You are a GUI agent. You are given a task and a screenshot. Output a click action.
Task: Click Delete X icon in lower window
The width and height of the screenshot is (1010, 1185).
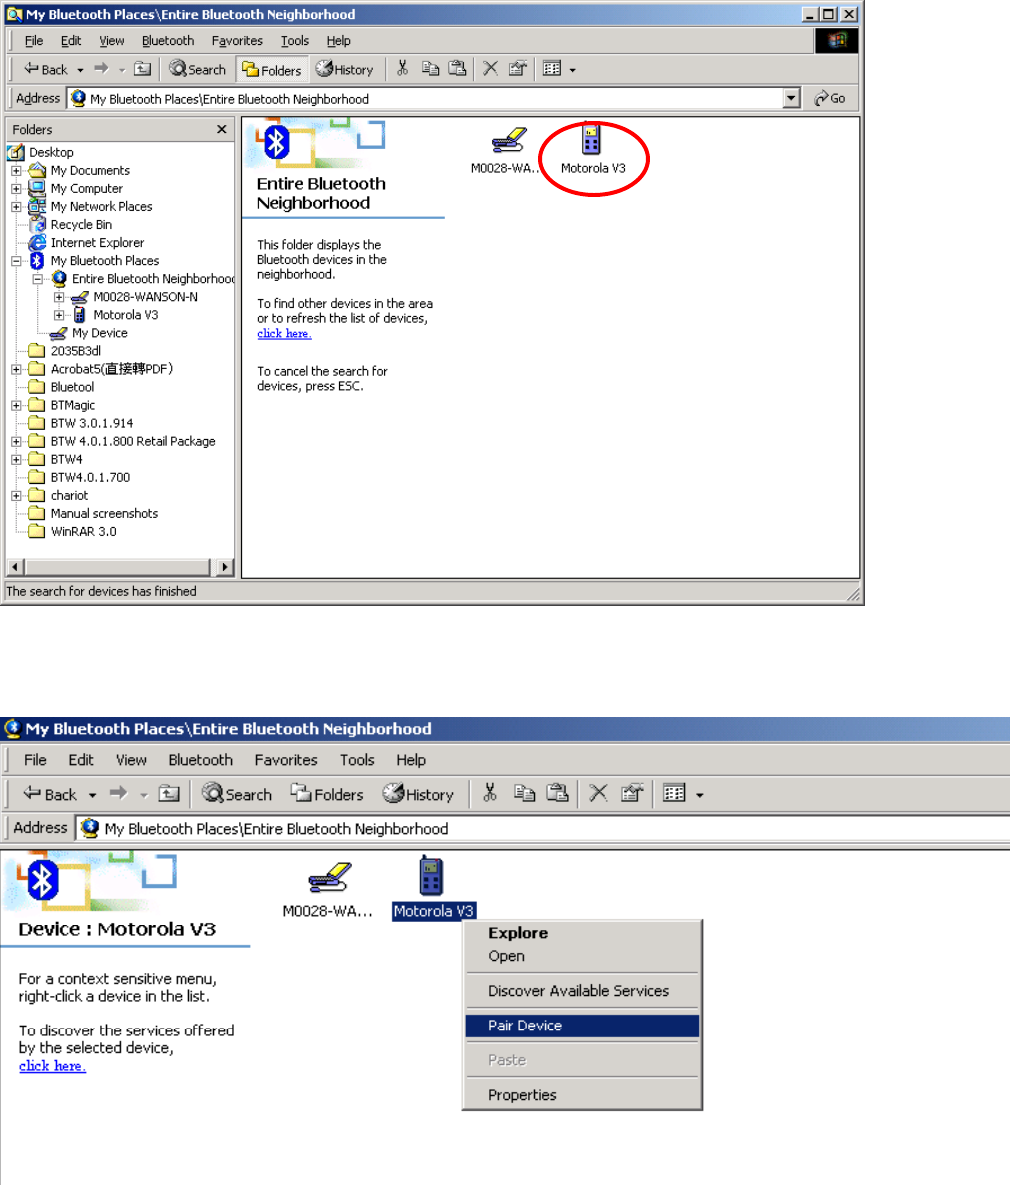(598, 793)
